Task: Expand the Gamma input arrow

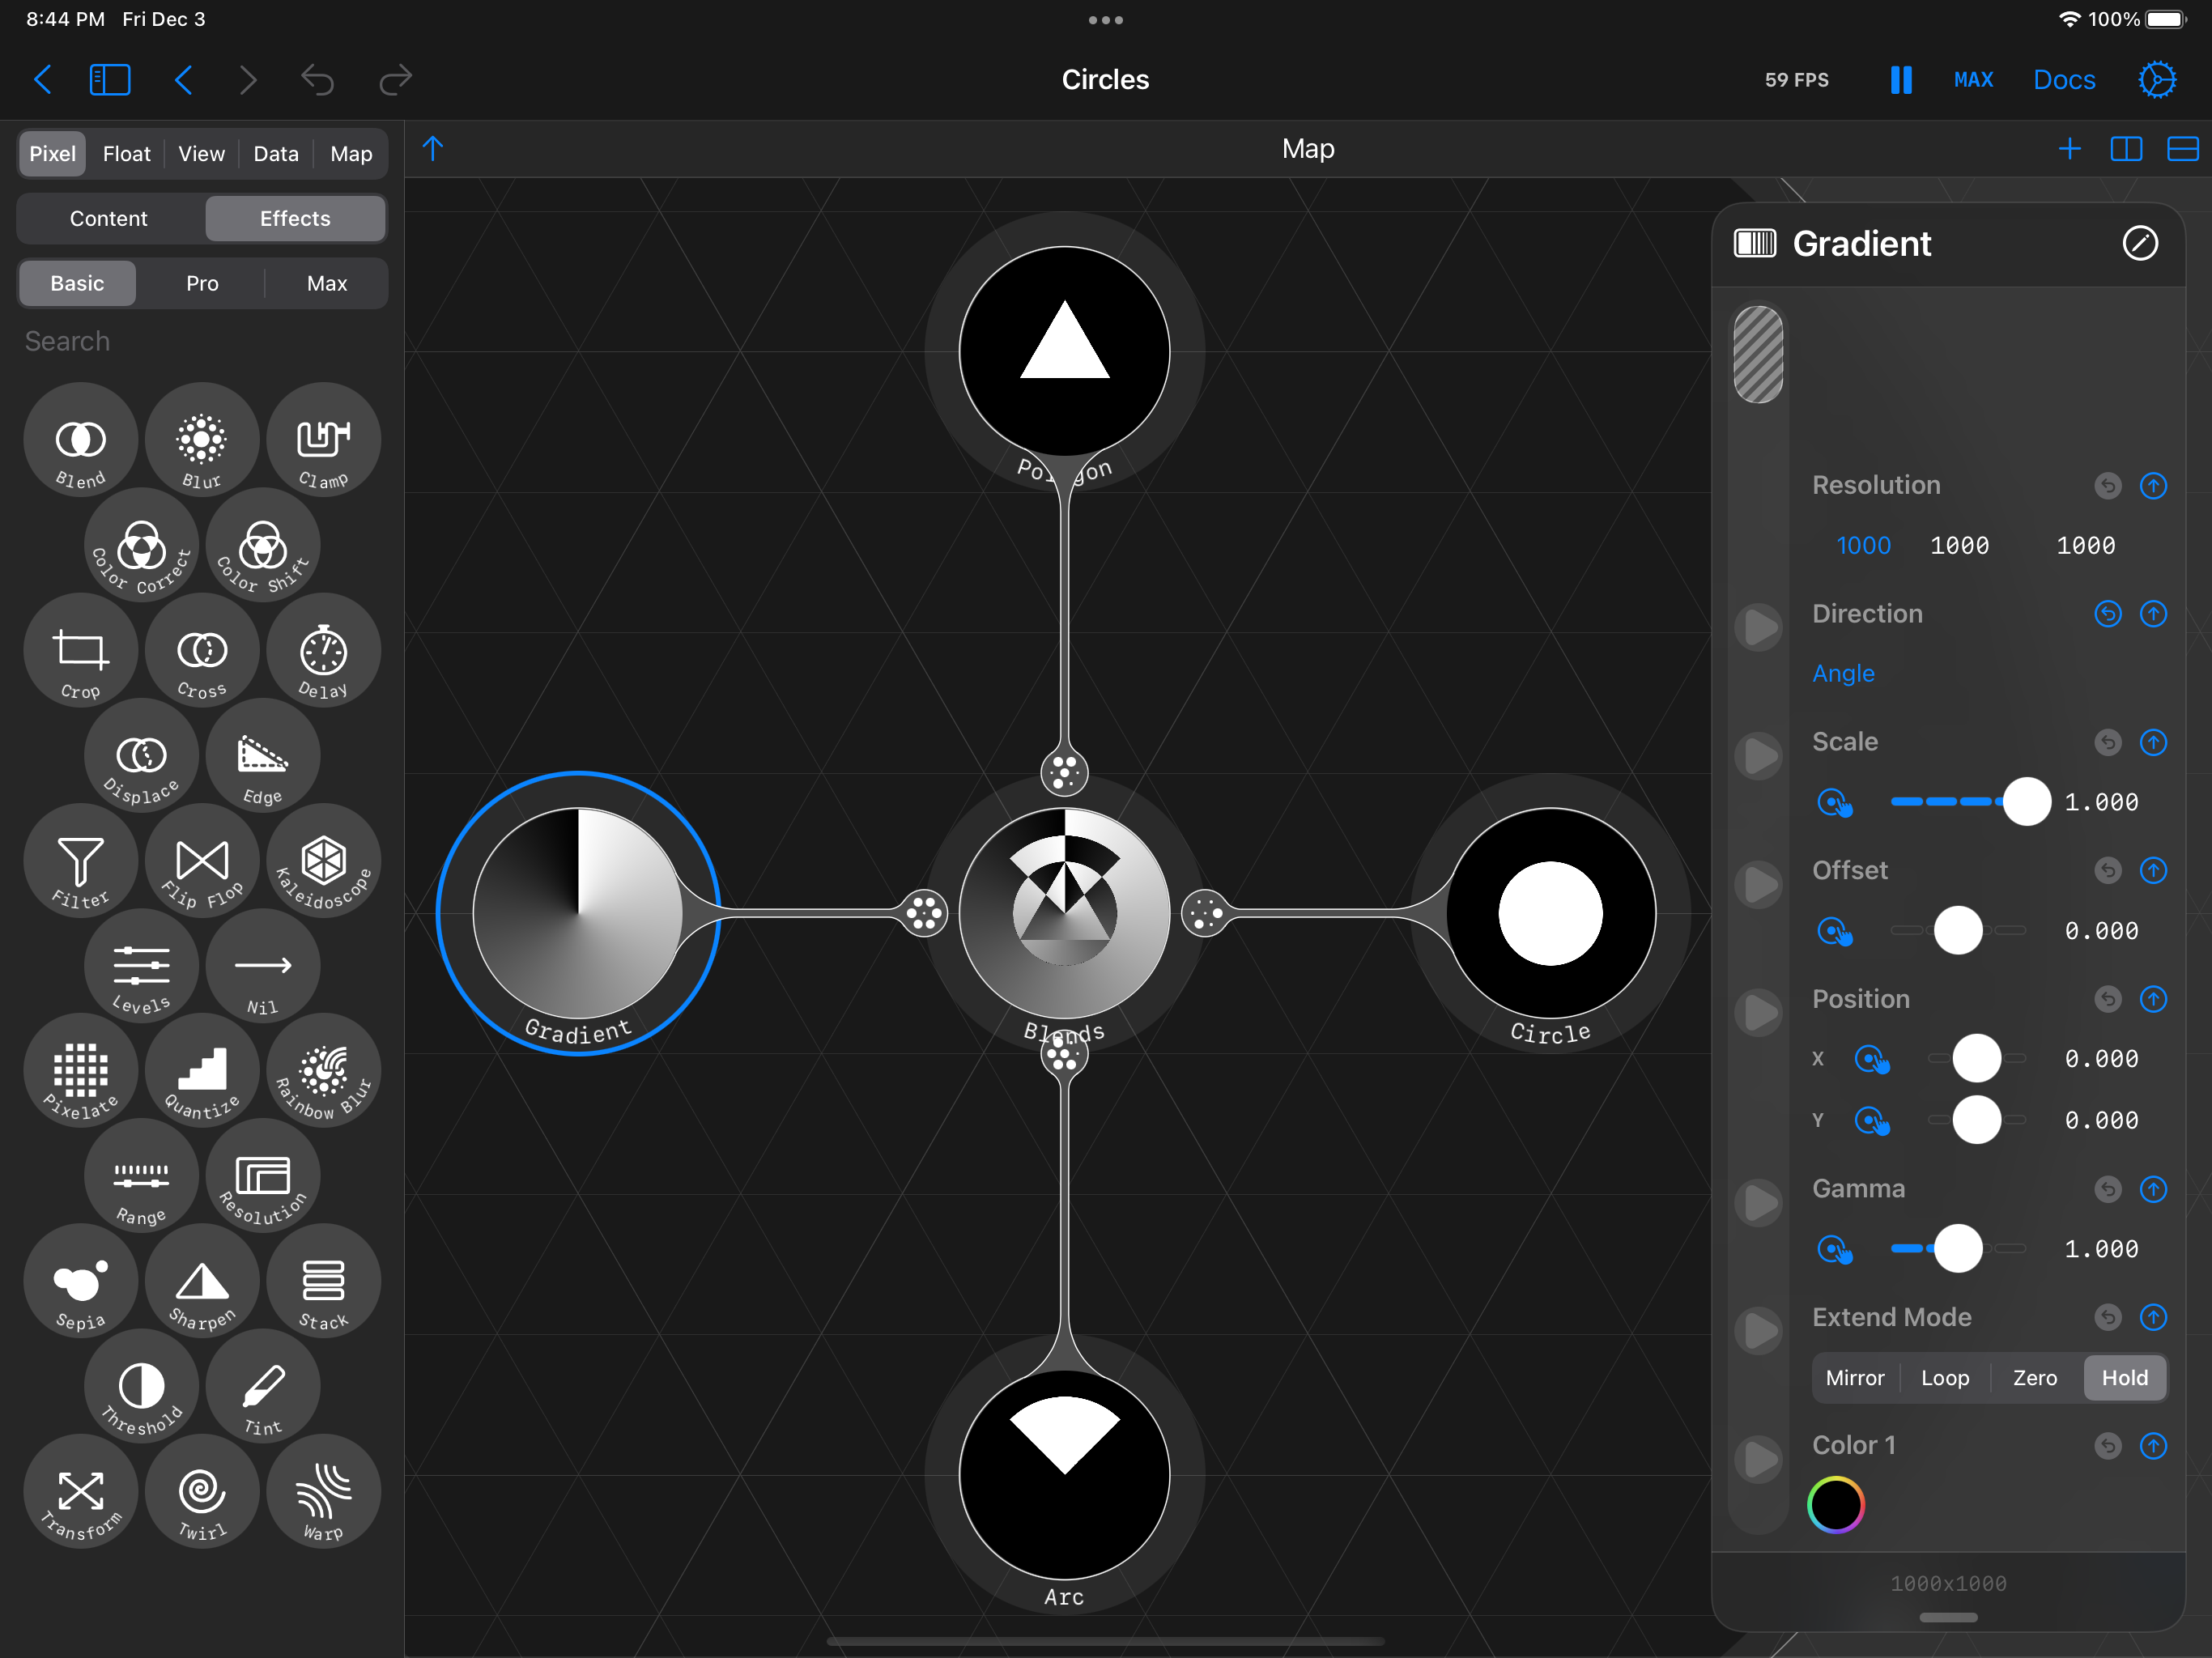Action: coord(1759,1202)
